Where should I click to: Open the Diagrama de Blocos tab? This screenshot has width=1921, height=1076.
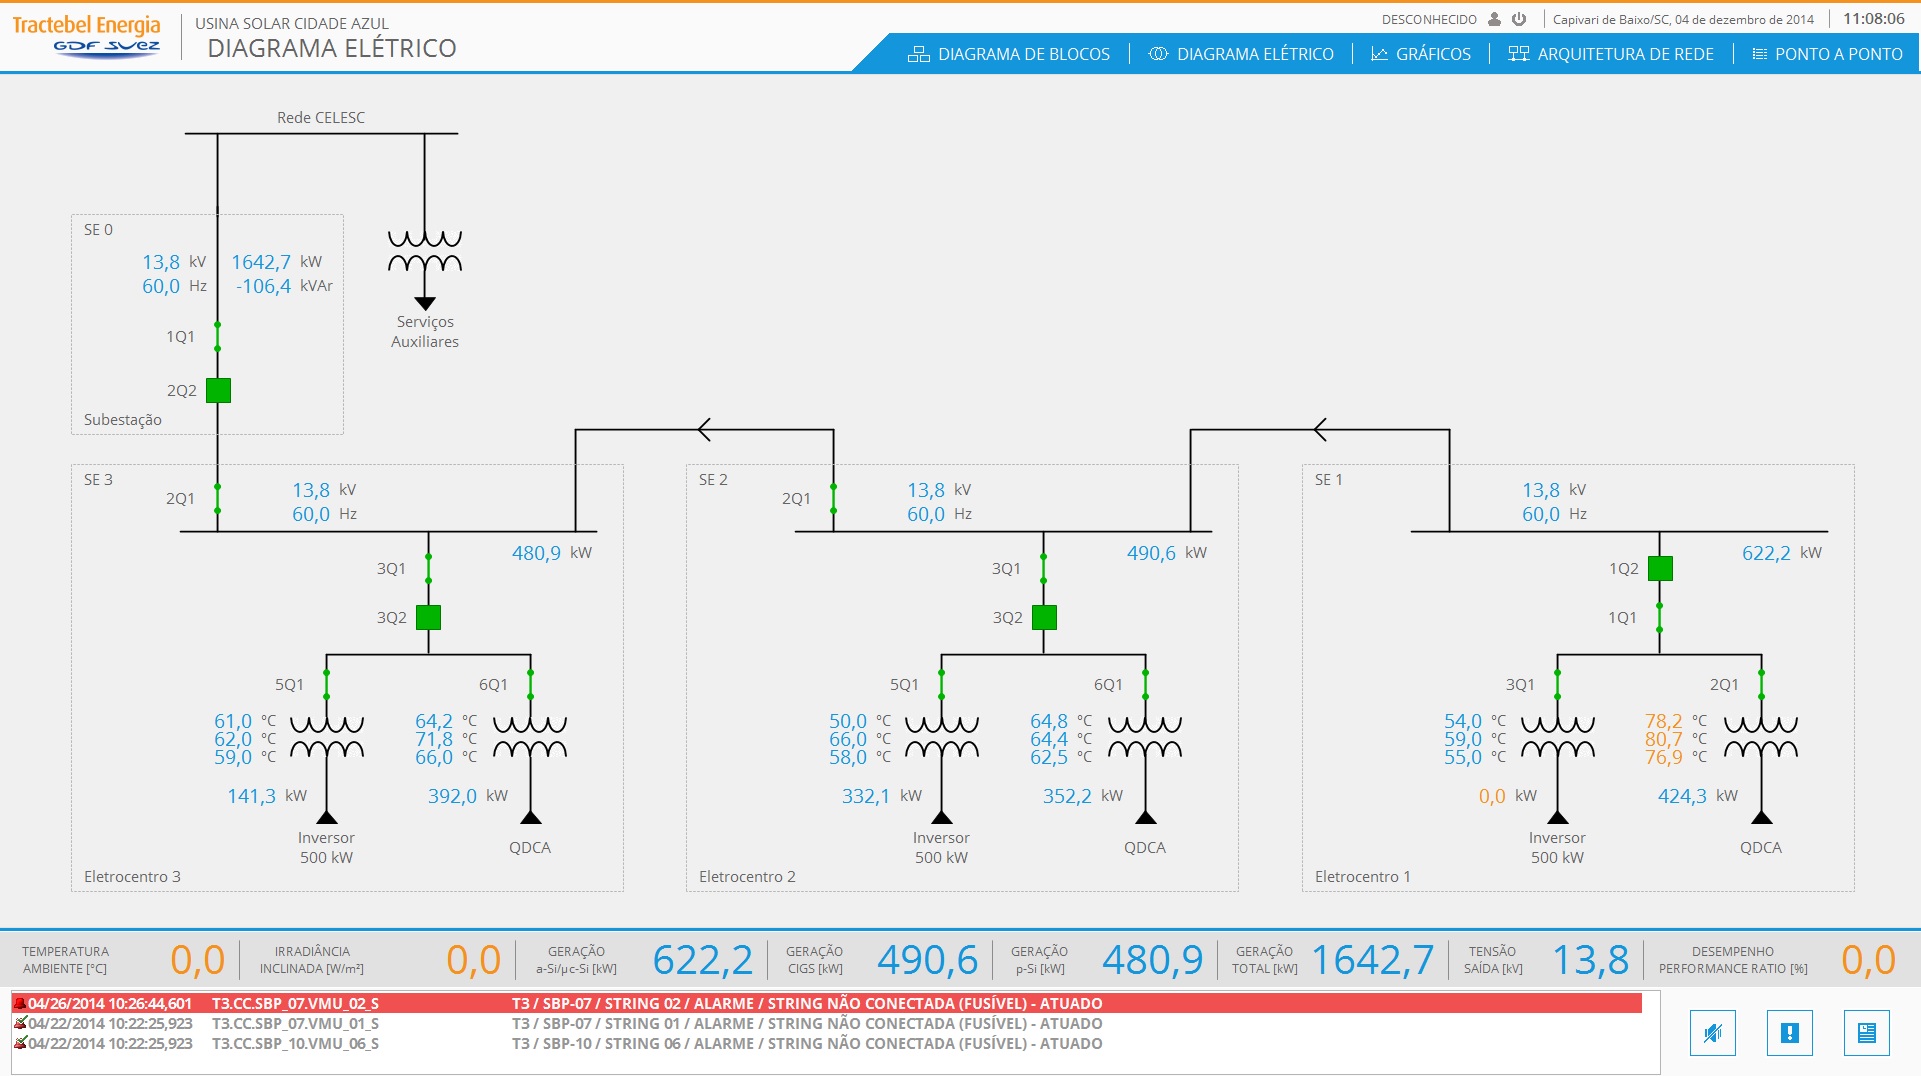click(x=1009, y=54)
